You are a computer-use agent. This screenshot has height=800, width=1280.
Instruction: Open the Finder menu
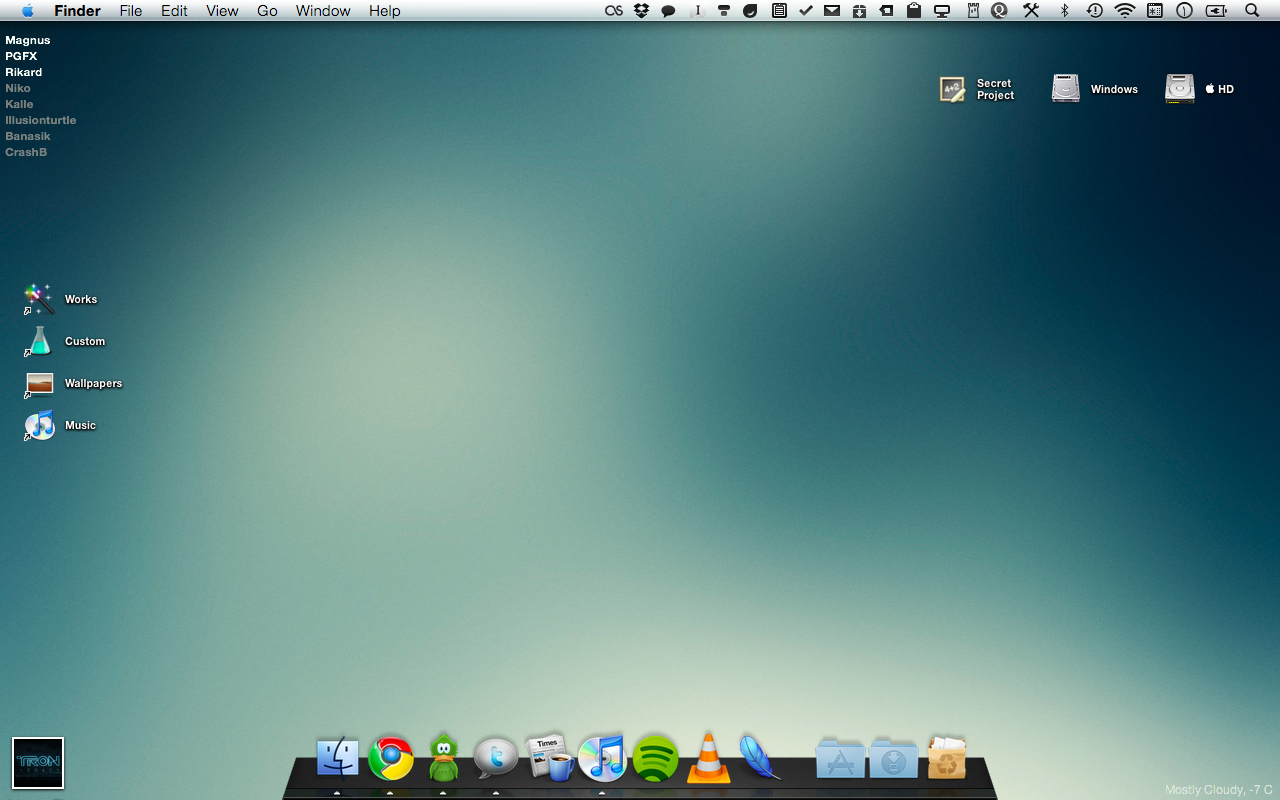tap(77, 10)
